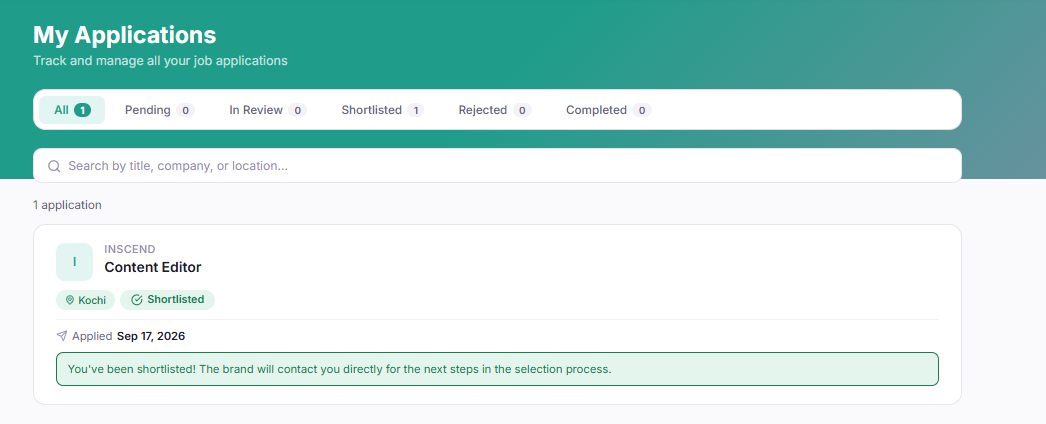The image size is (1046, 424).
Task: Open the In Review tab
Action: pos(268,110)
